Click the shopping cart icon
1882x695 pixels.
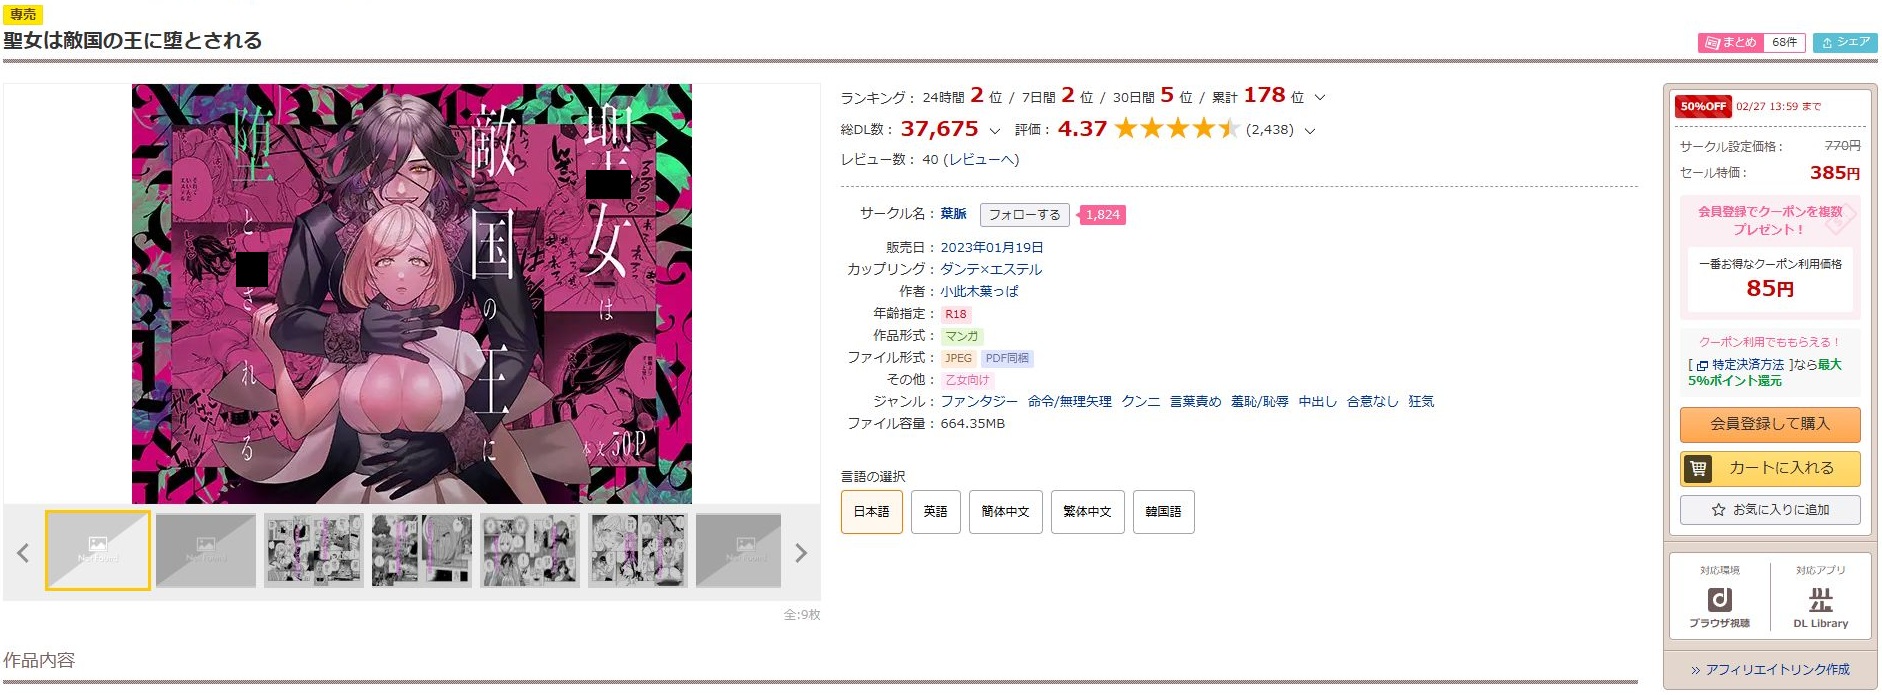(x=1698, y=468)
